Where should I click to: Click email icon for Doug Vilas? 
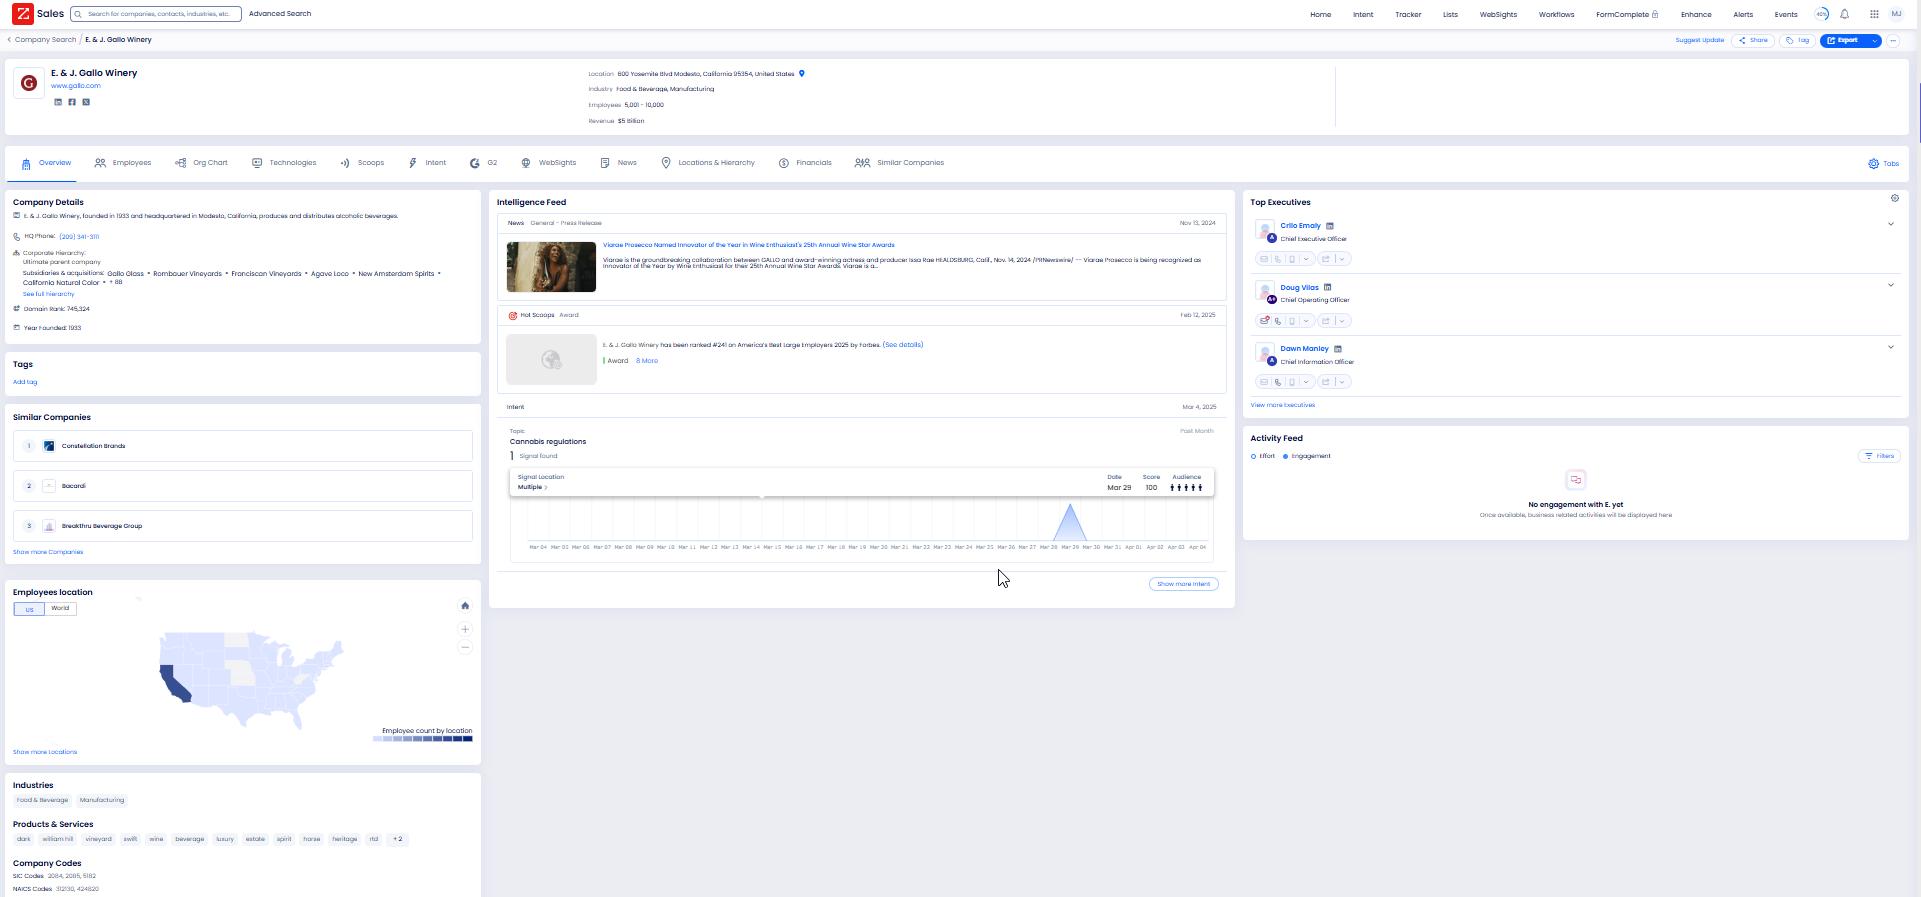[1264, 321]
